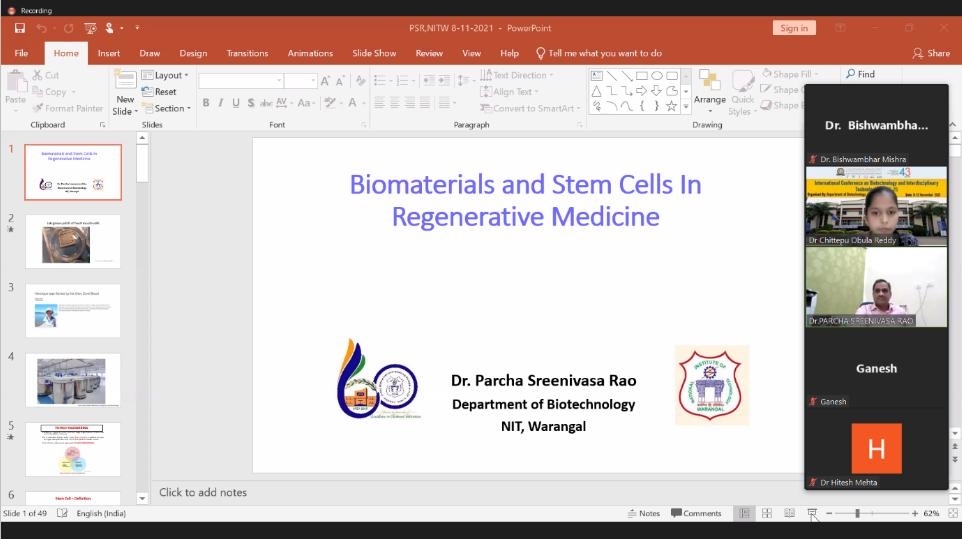Image resolution: width=962 pixels, height=539 pixels.
Task: Click the Save icon in title bar
Action: pyautogui.click(x=19, y=28)
